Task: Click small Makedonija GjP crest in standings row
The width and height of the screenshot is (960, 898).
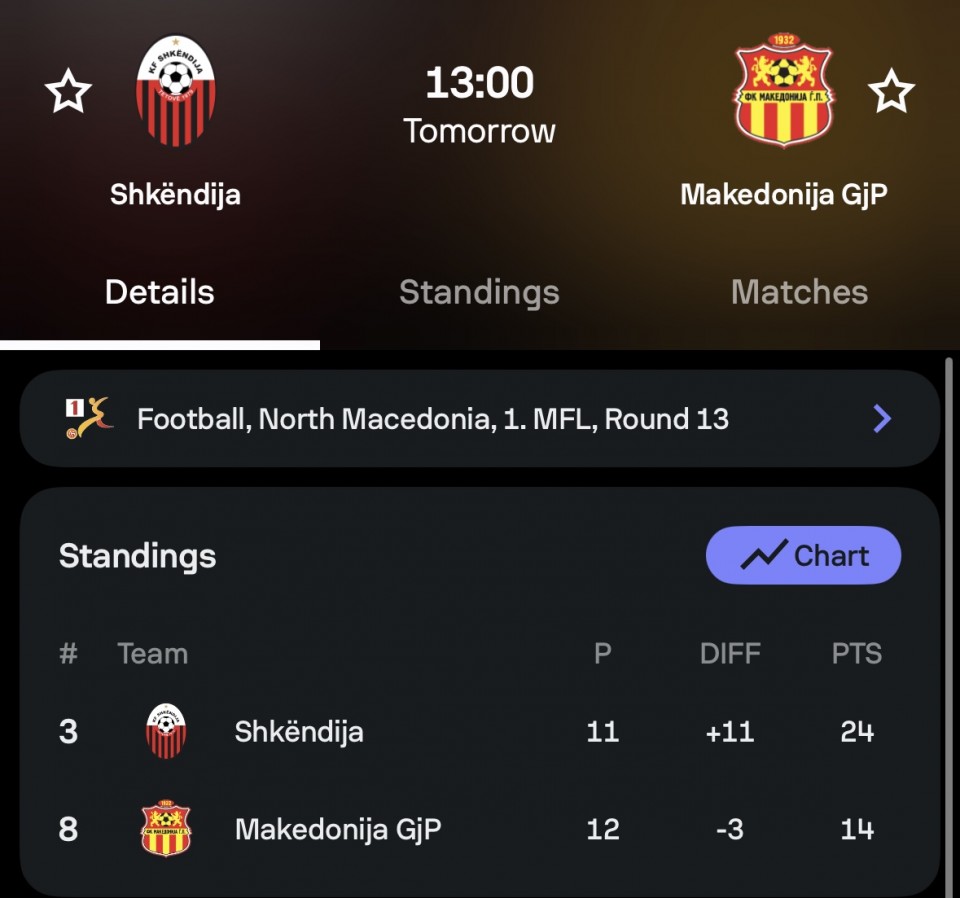Action: 166,829
